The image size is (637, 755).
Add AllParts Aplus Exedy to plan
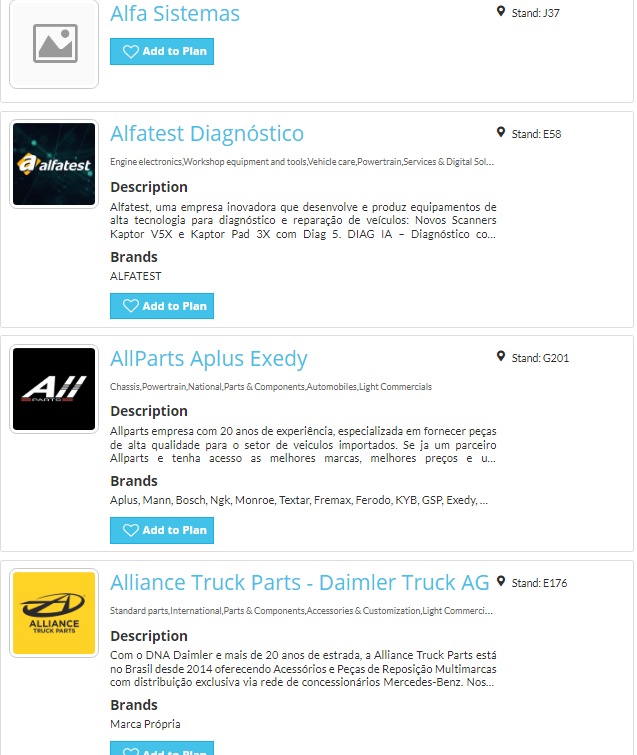pyautogui.click(x=162, y=530)
